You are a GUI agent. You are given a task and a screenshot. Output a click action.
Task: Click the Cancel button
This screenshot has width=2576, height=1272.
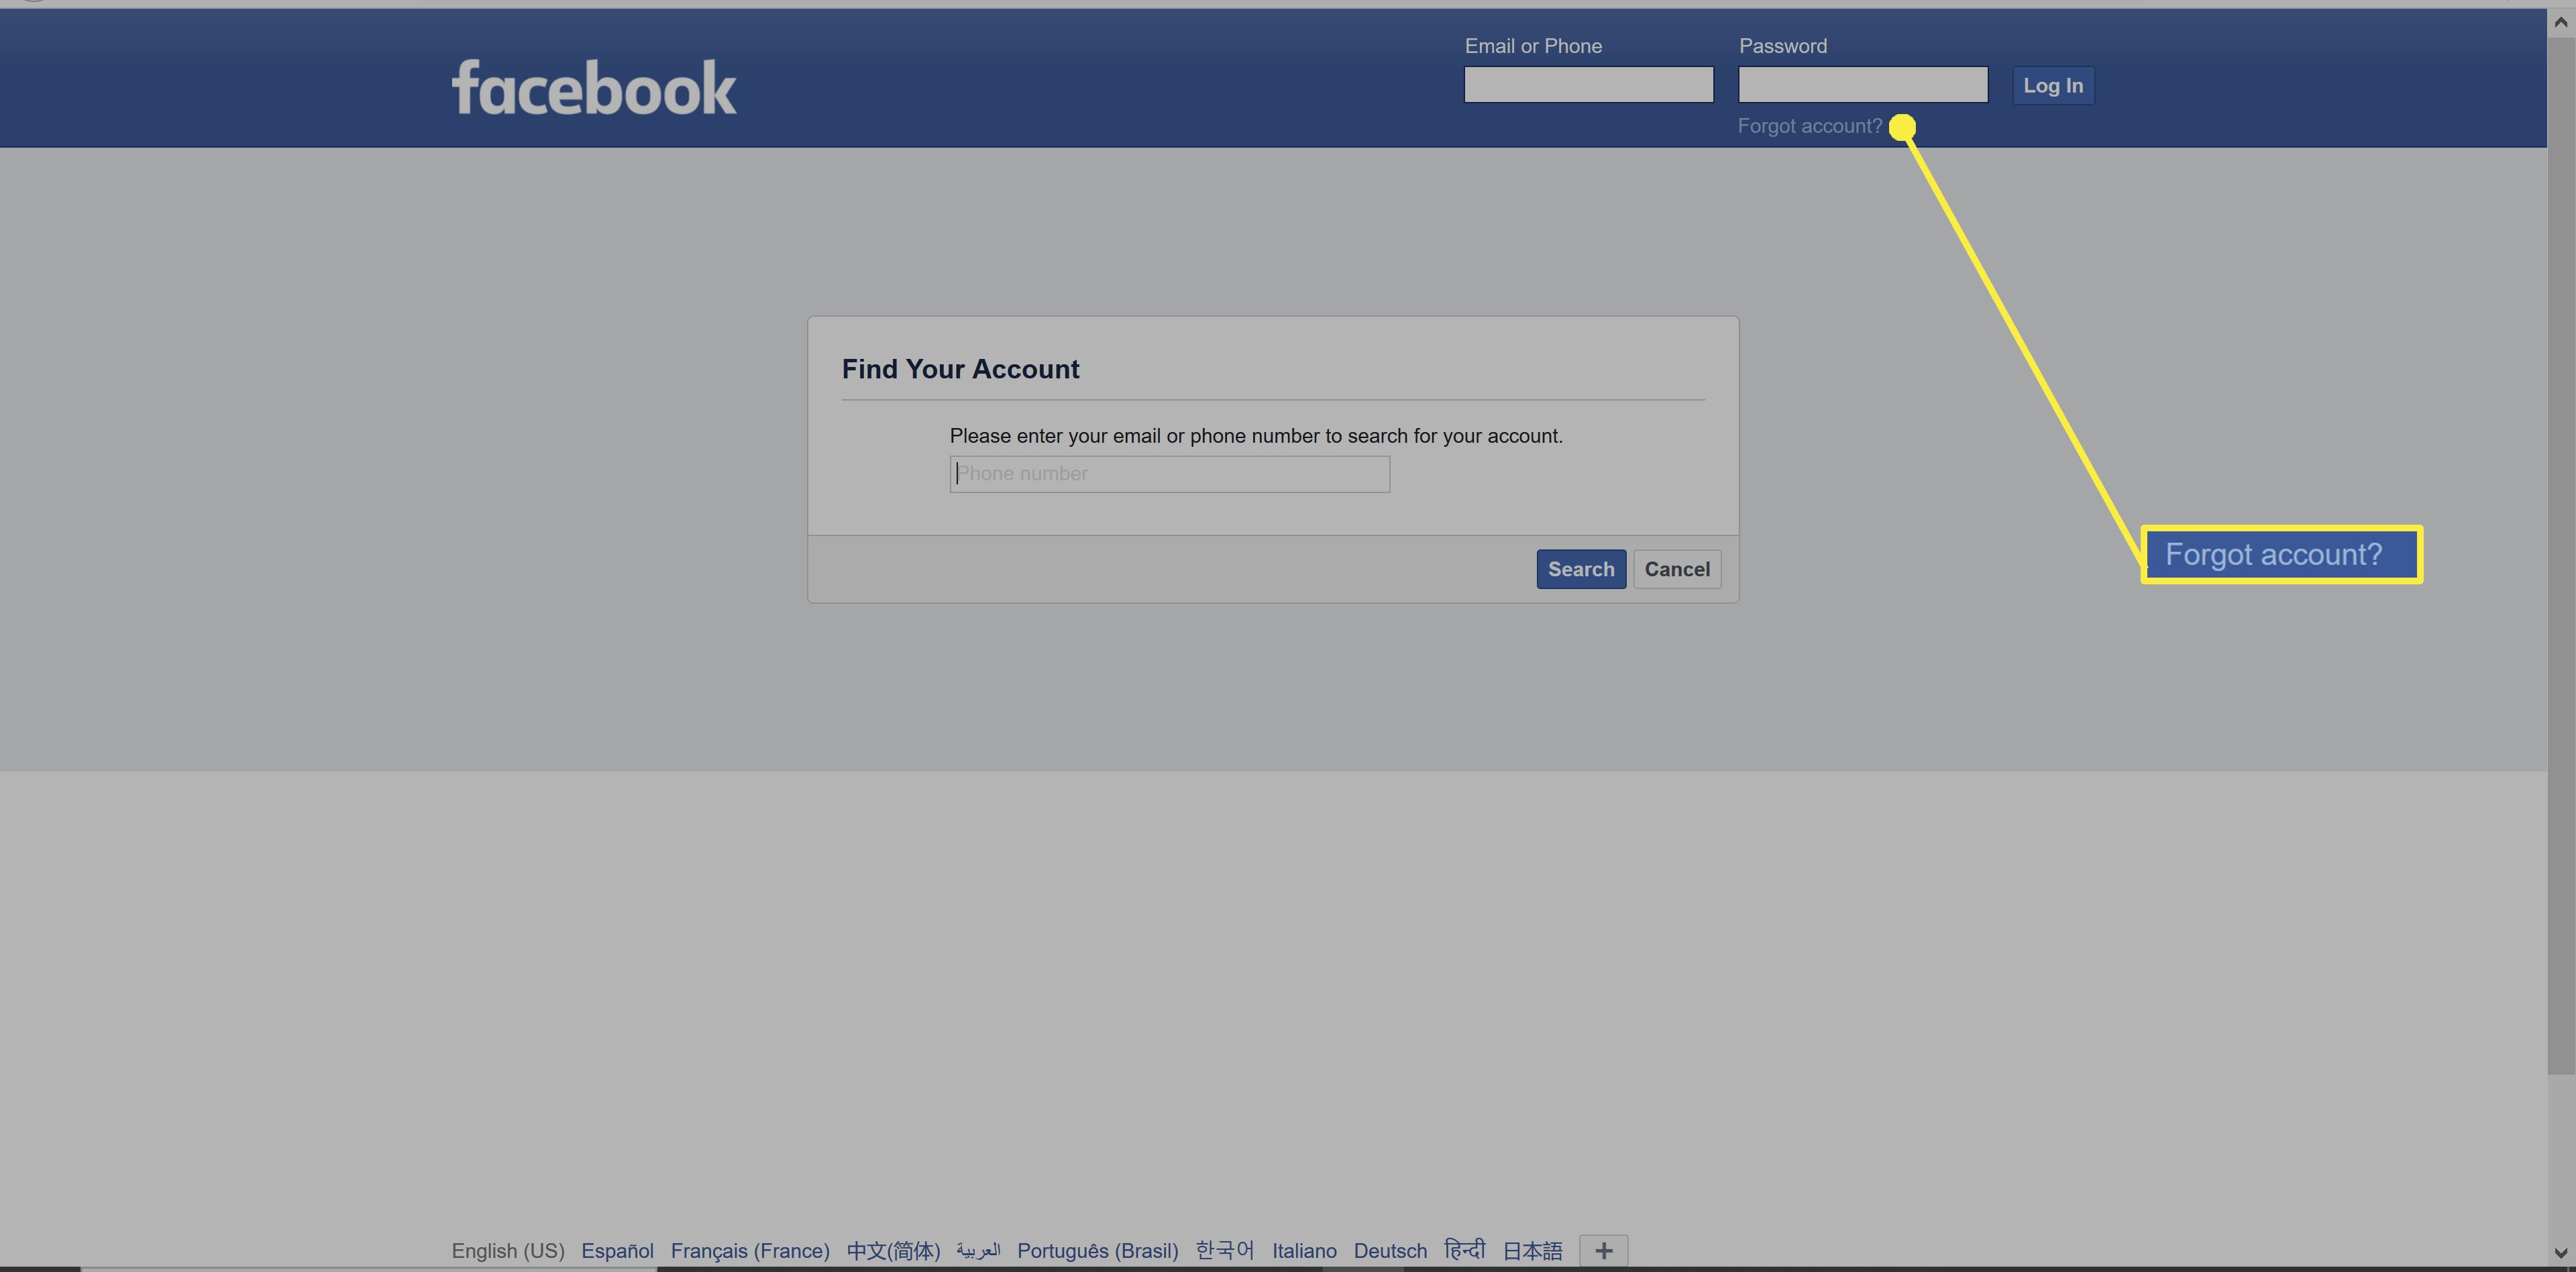coord(1676,569)
